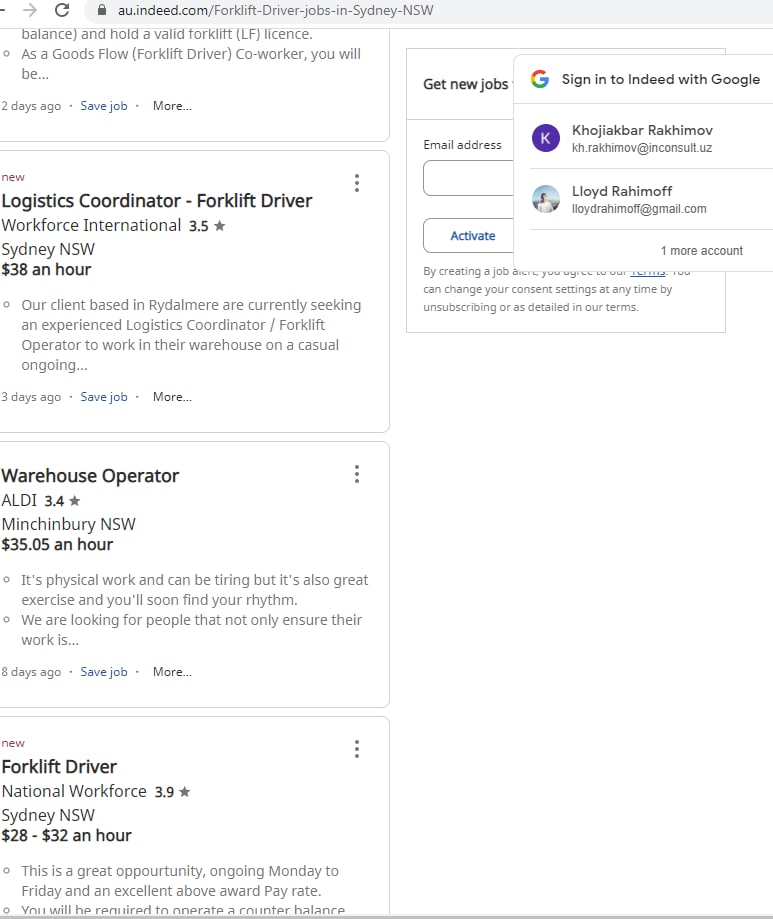View site info via the padlock icon
The image size is (773, 919).
pyautogui.click(x=102, y=10)
